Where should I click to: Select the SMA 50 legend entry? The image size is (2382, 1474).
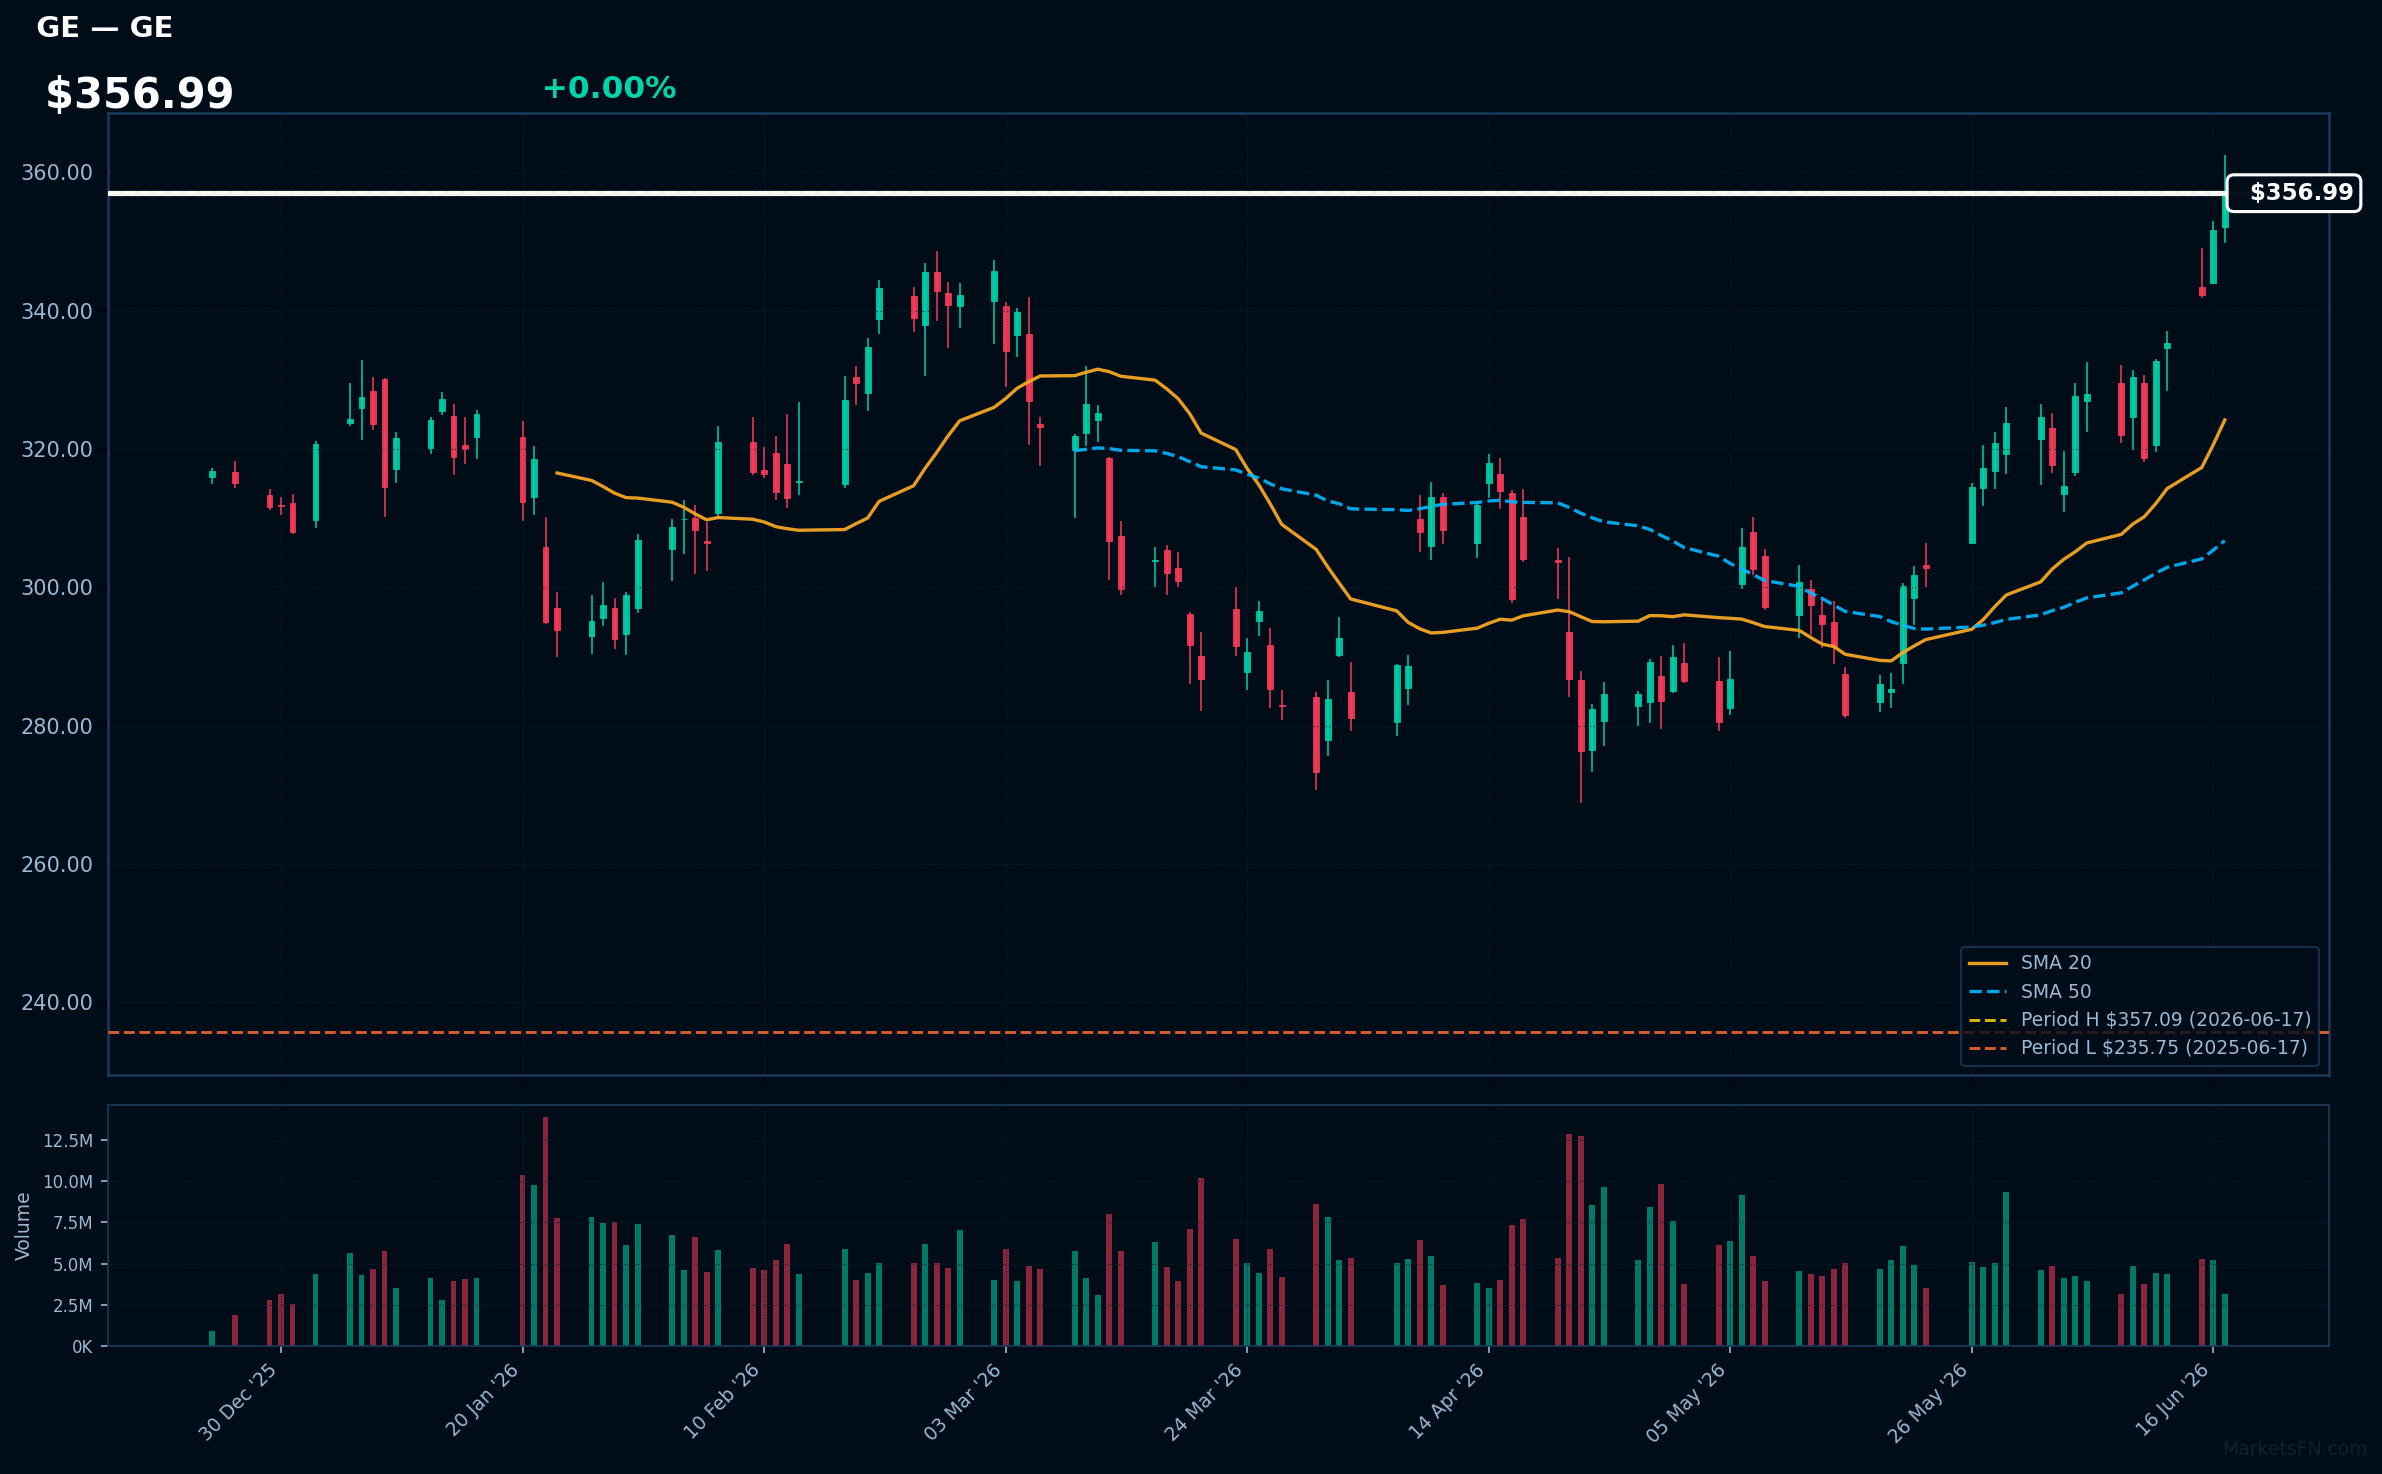coord(2030,992)
